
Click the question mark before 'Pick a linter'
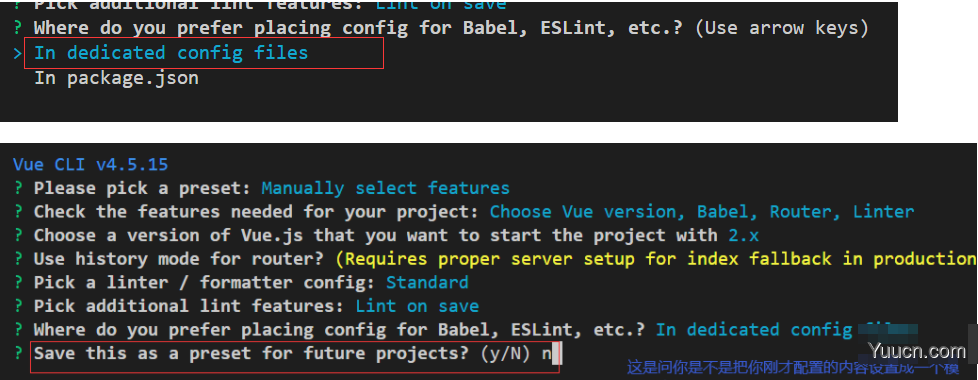click(x=18, y=282)
